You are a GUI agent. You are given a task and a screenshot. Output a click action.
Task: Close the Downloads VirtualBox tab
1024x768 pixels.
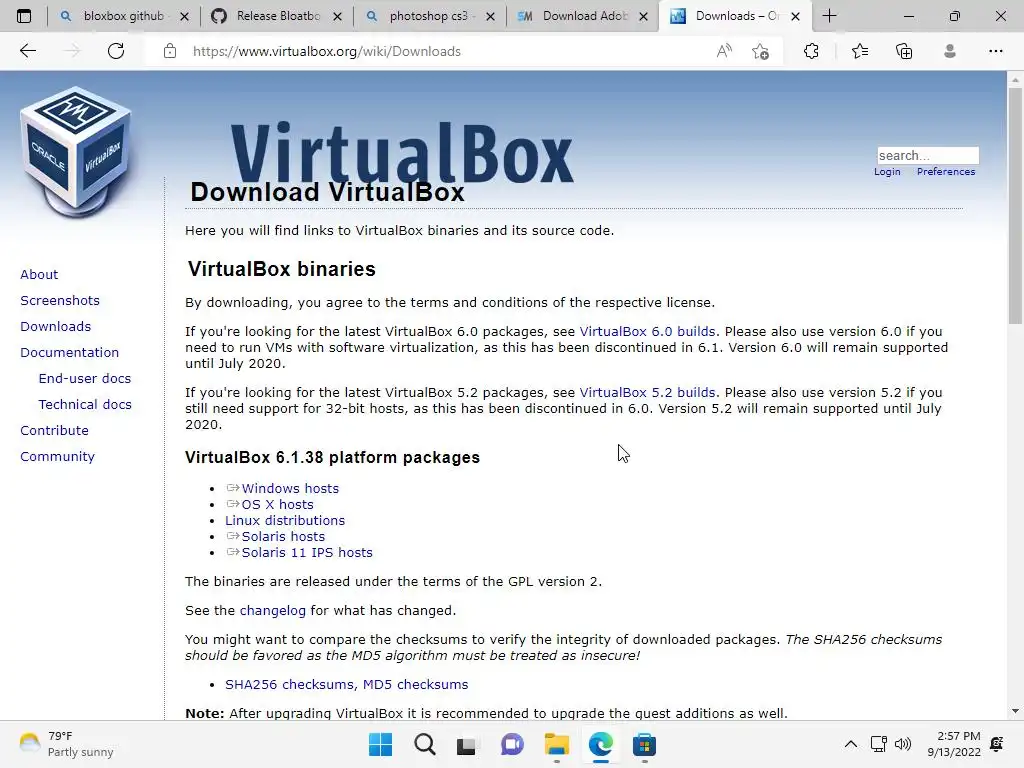point(795,16)
